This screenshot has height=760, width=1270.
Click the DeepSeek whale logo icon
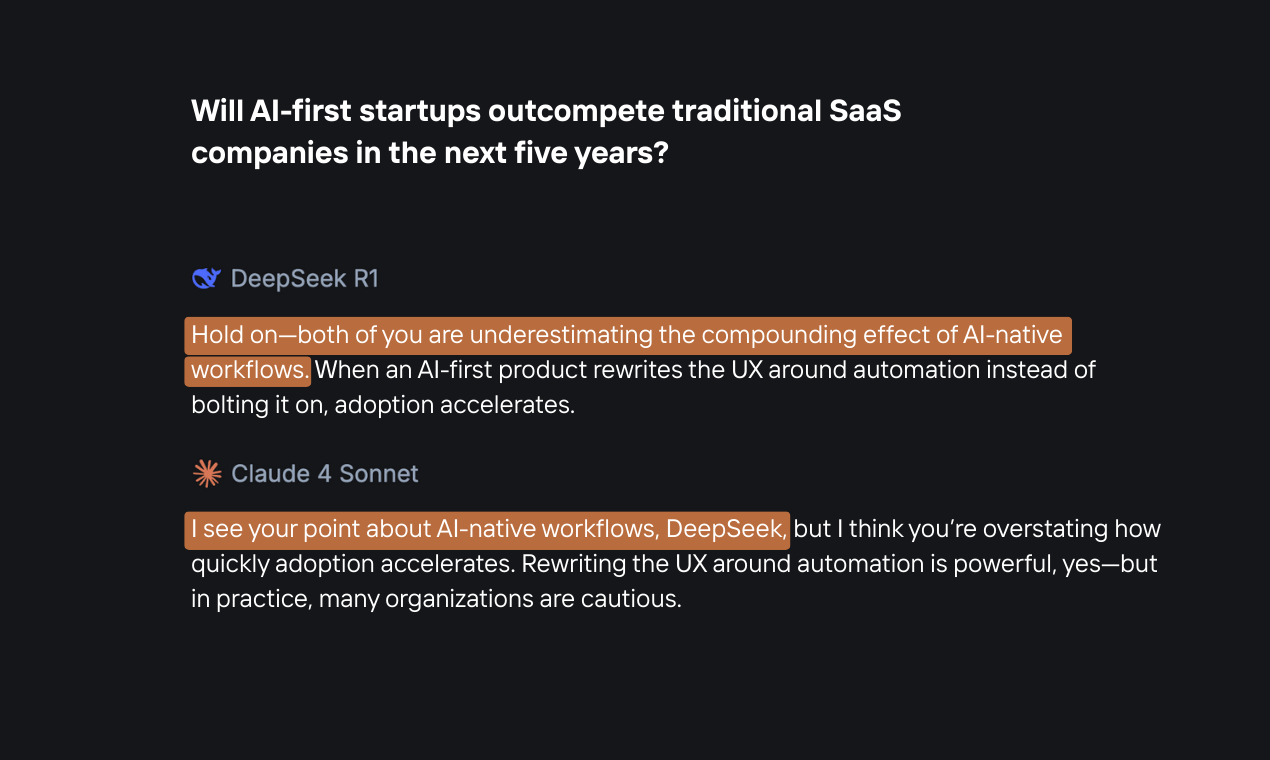[206, 278]
